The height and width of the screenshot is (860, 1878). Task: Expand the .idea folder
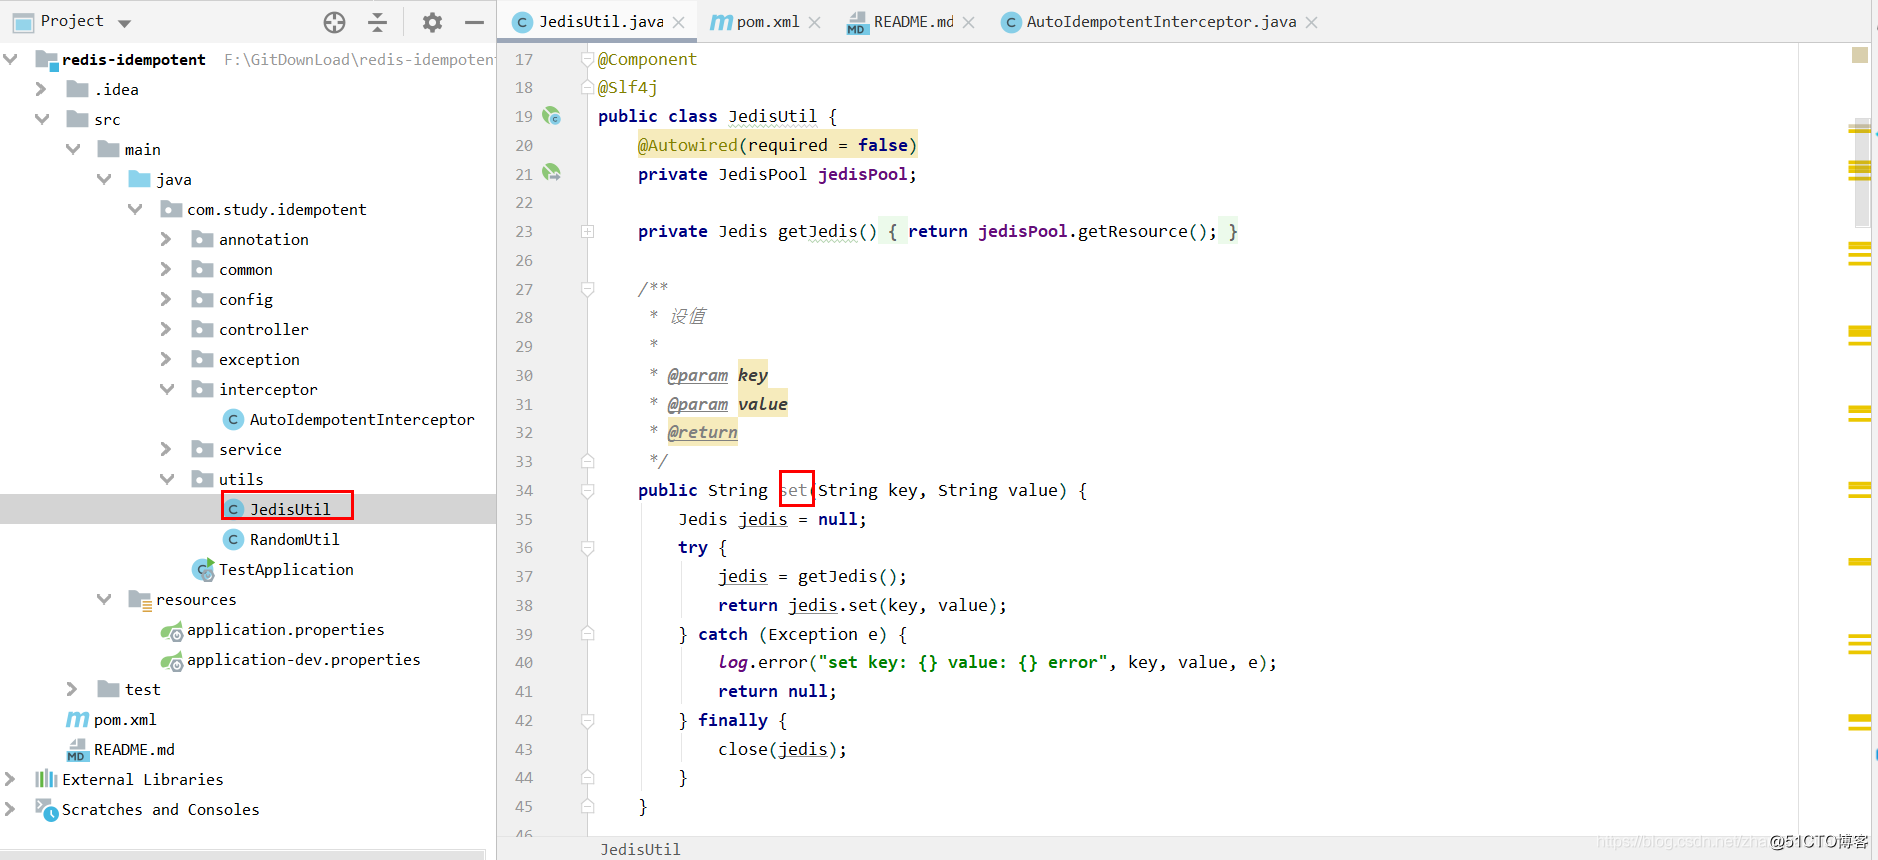click(x=41, y=89)
